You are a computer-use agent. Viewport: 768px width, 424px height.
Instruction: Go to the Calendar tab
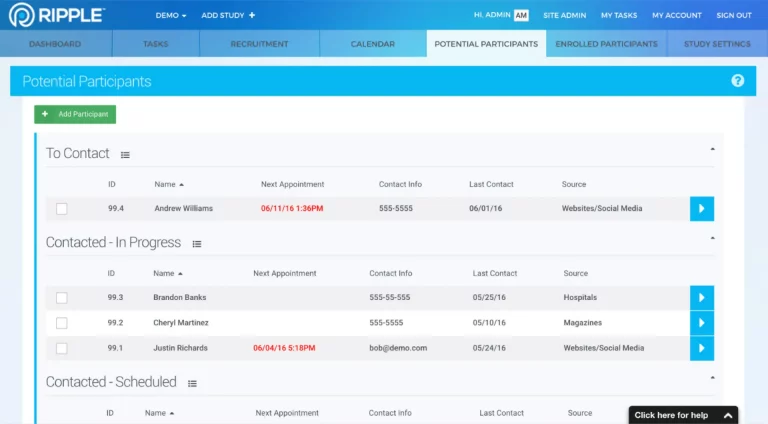tap(372, 44)
